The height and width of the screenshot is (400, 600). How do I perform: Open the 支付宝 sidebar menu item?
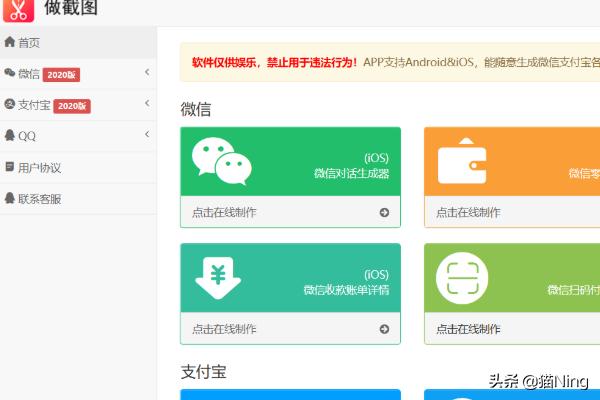pos(78,105)
